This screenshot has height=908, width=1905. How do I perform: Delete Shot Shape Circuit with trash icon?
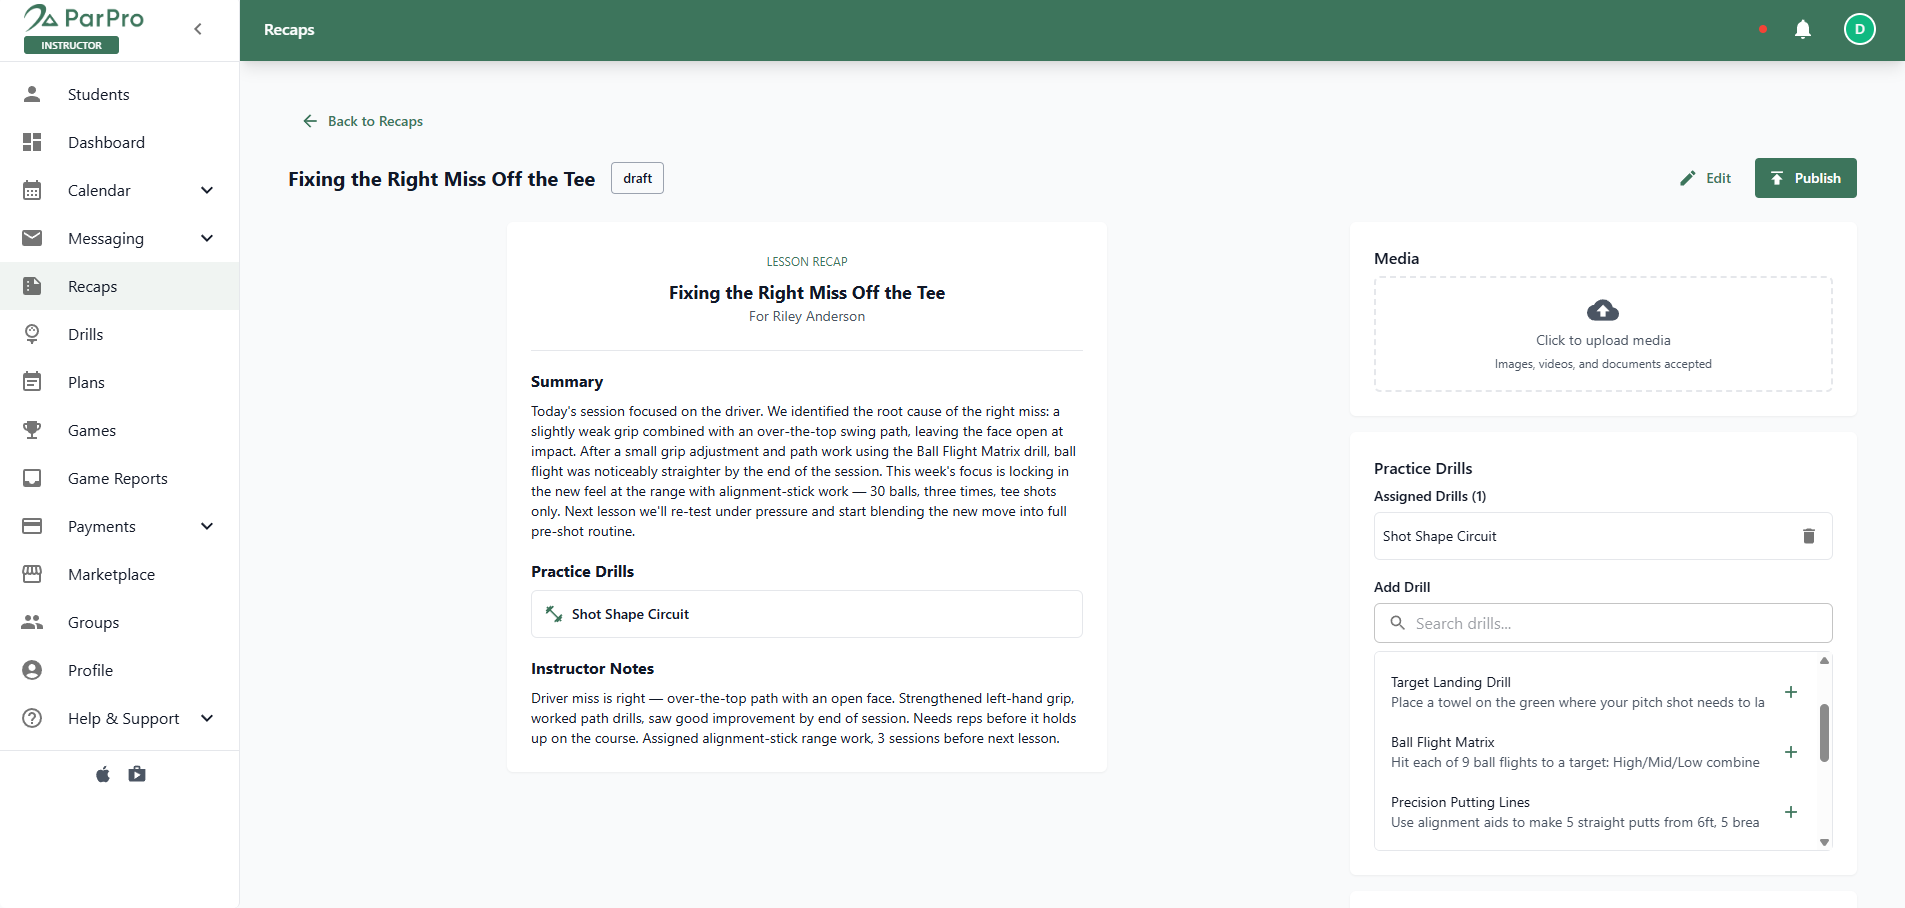(x=1808, y=536)
